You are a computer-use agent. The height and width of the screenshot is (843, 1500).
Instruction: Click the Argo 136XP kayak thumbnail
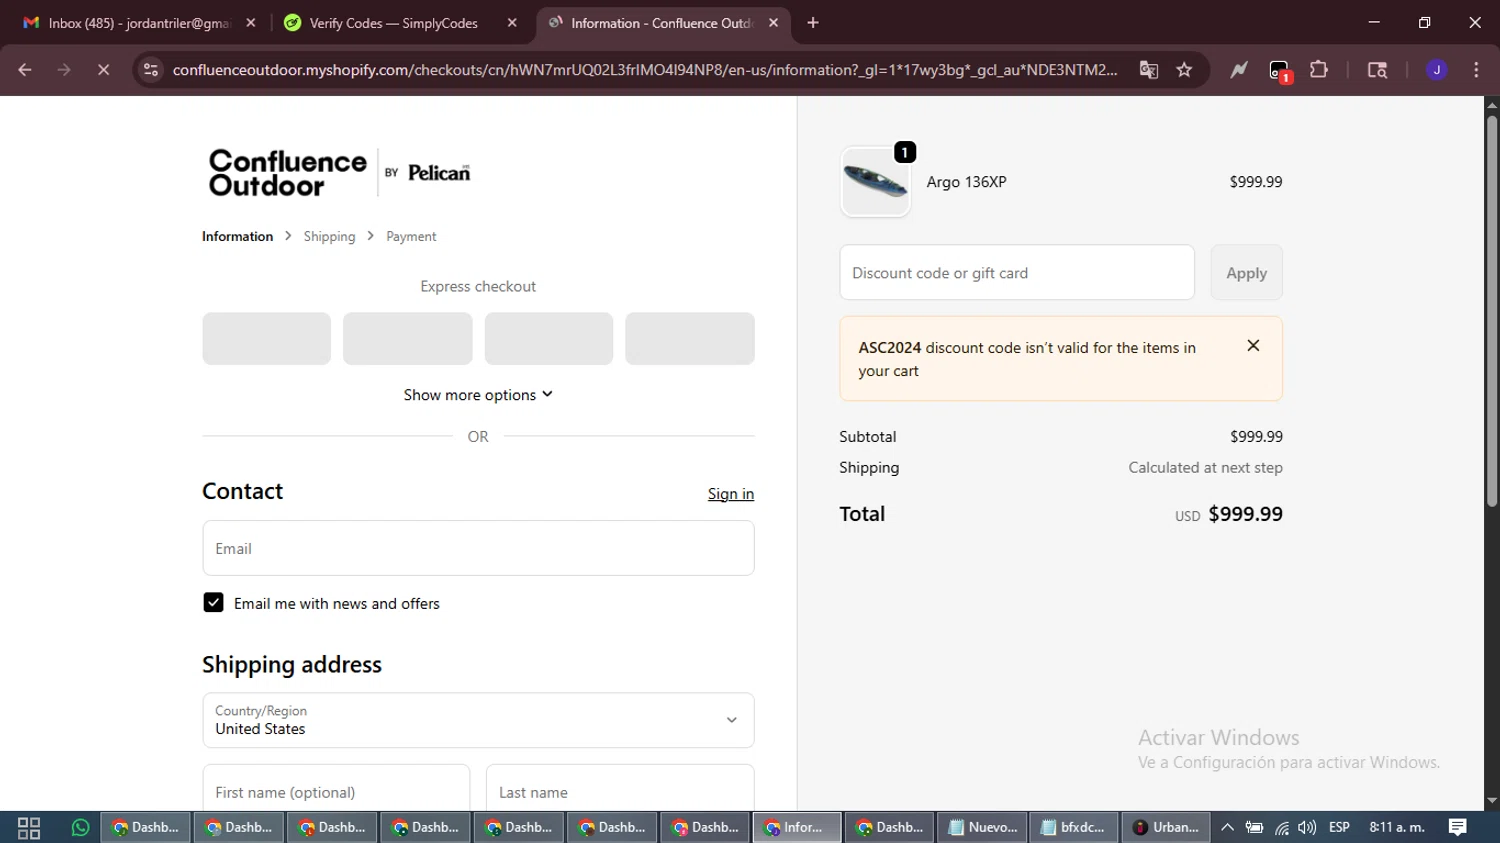tap(875, 182)
